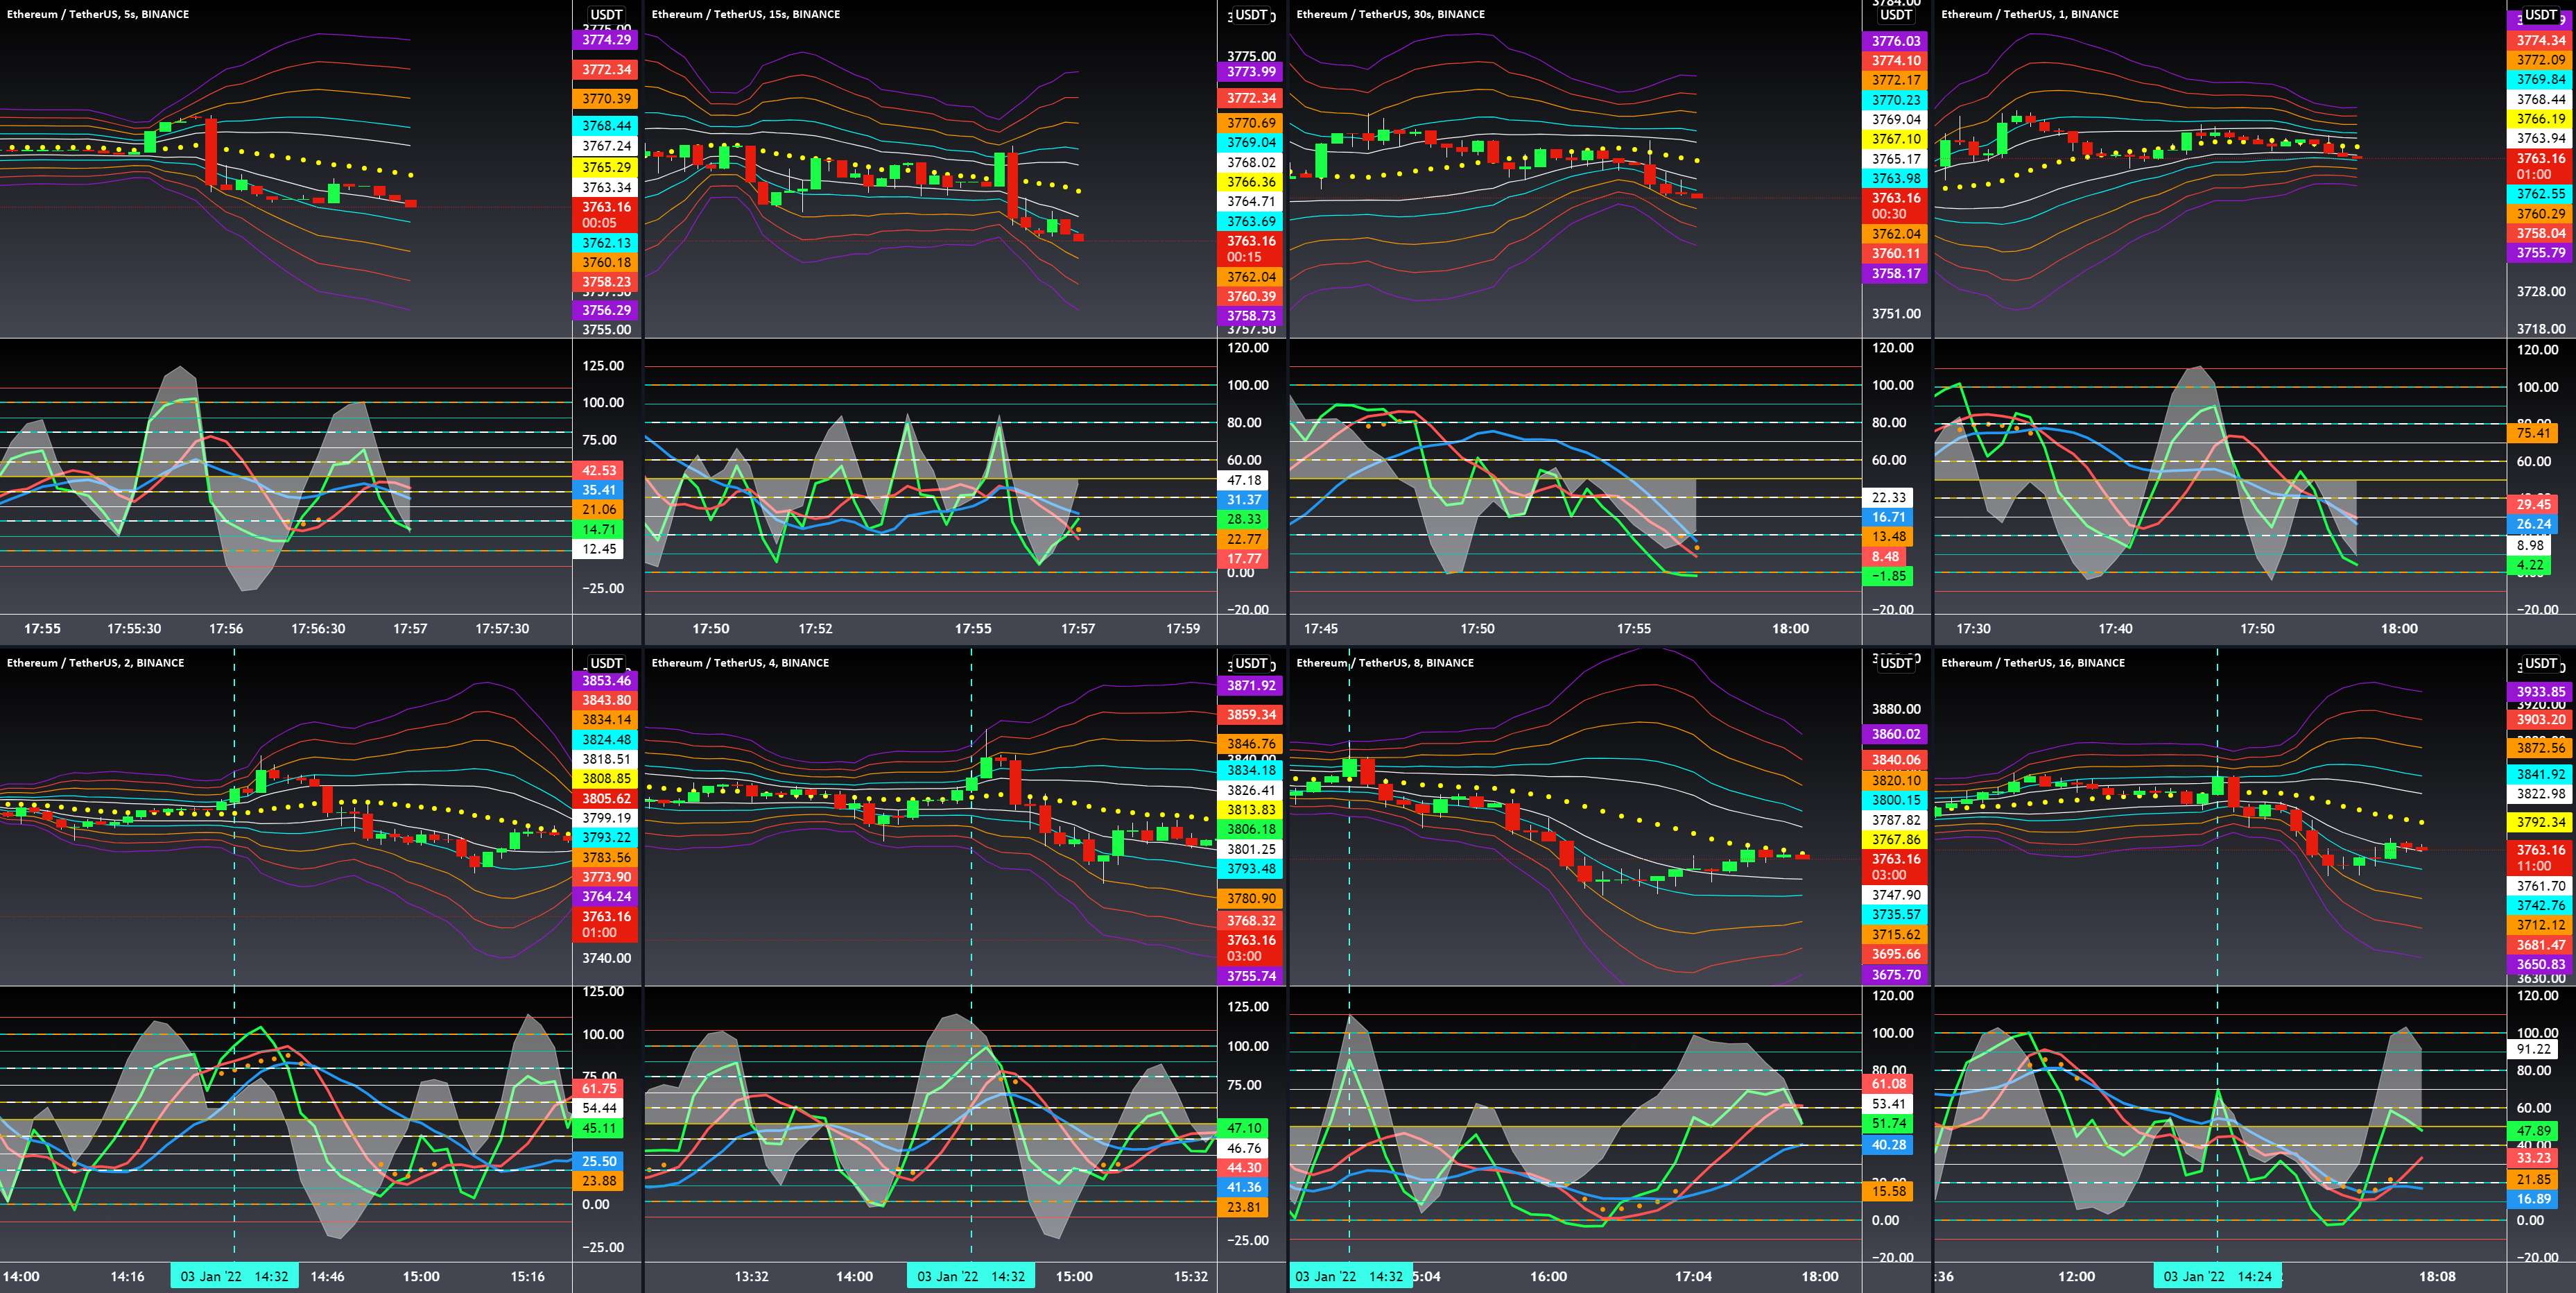The width and height of the screenshot is (2576, 1293).
Task: Click the red '3763.16 00:05' countdown price label
Action: 606,215
